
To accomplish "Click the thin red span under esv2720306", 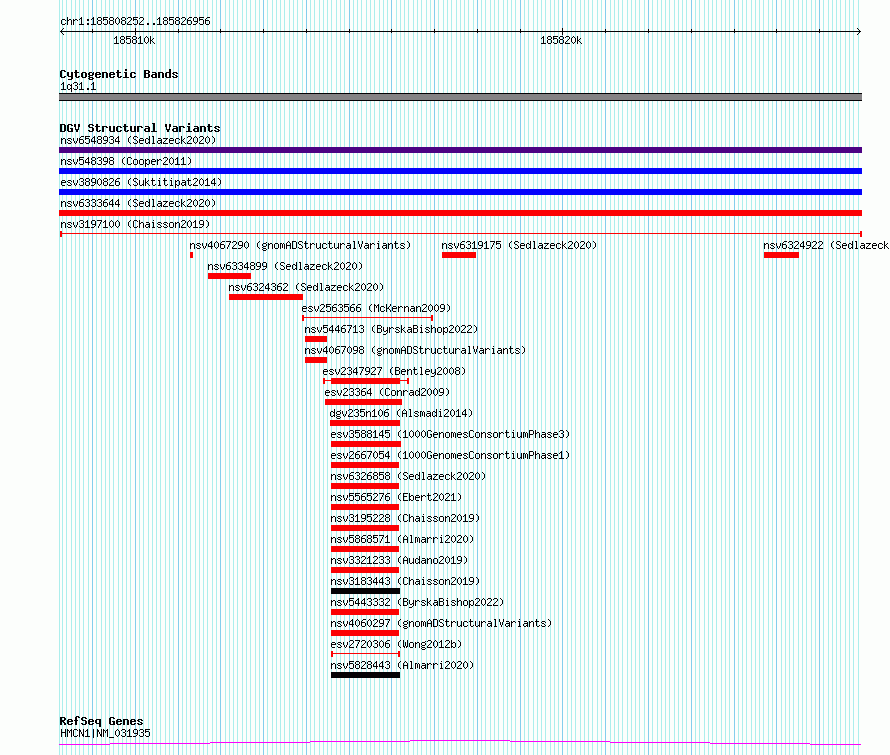I will [366, 654].
